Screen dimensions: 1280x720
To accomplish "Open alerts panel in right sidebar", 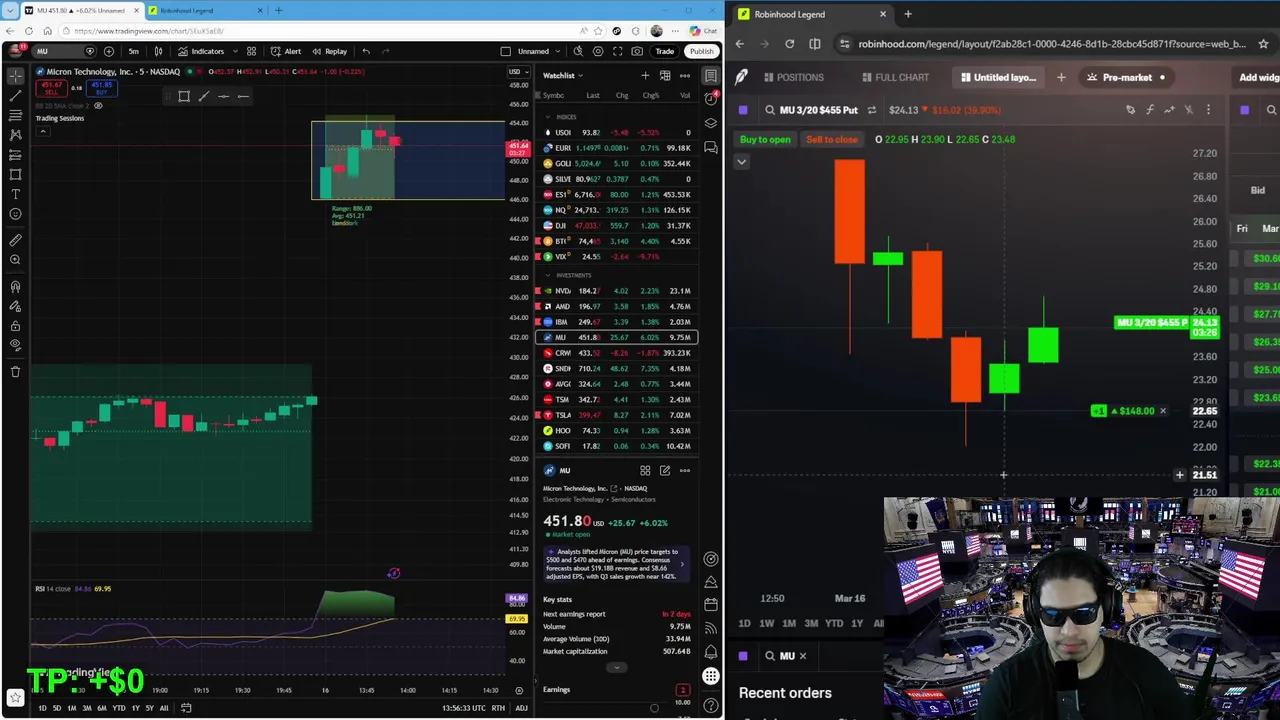I will coord(710,99).
